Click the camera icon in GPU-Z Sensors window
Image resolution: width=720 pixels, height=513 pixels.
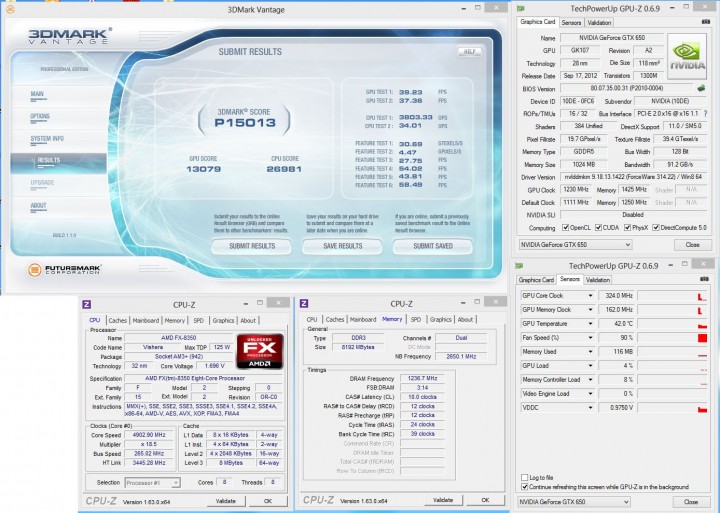[704, 279]
